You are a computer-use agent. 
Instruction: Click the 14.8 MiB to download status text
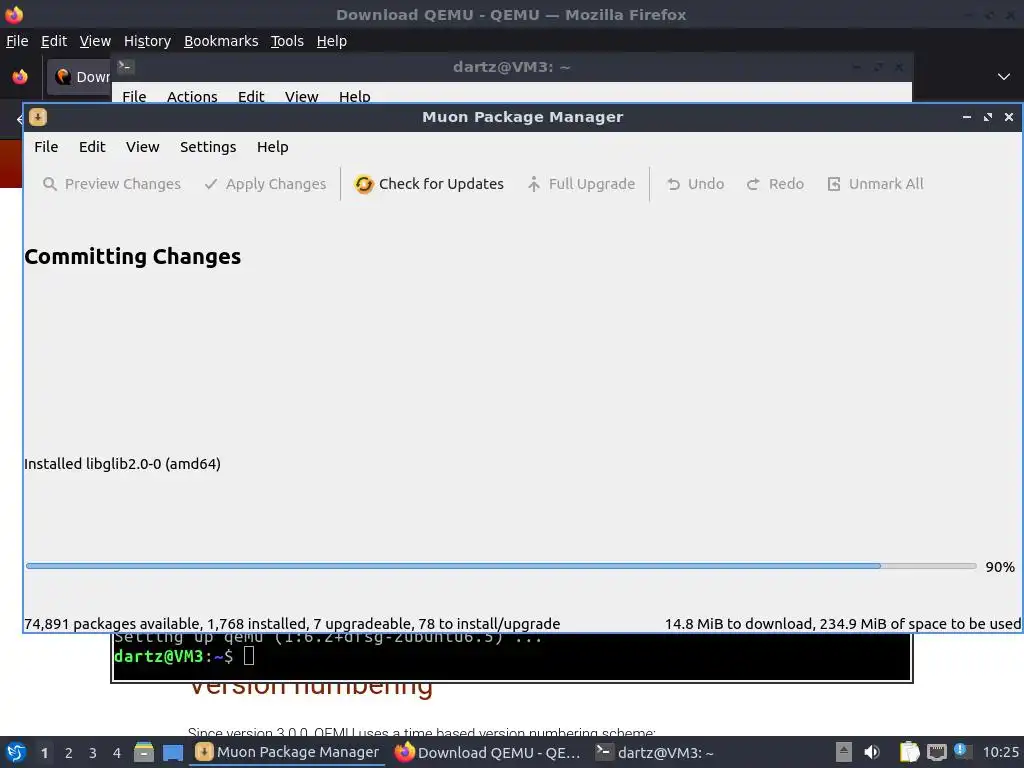[x=842, y=624]
